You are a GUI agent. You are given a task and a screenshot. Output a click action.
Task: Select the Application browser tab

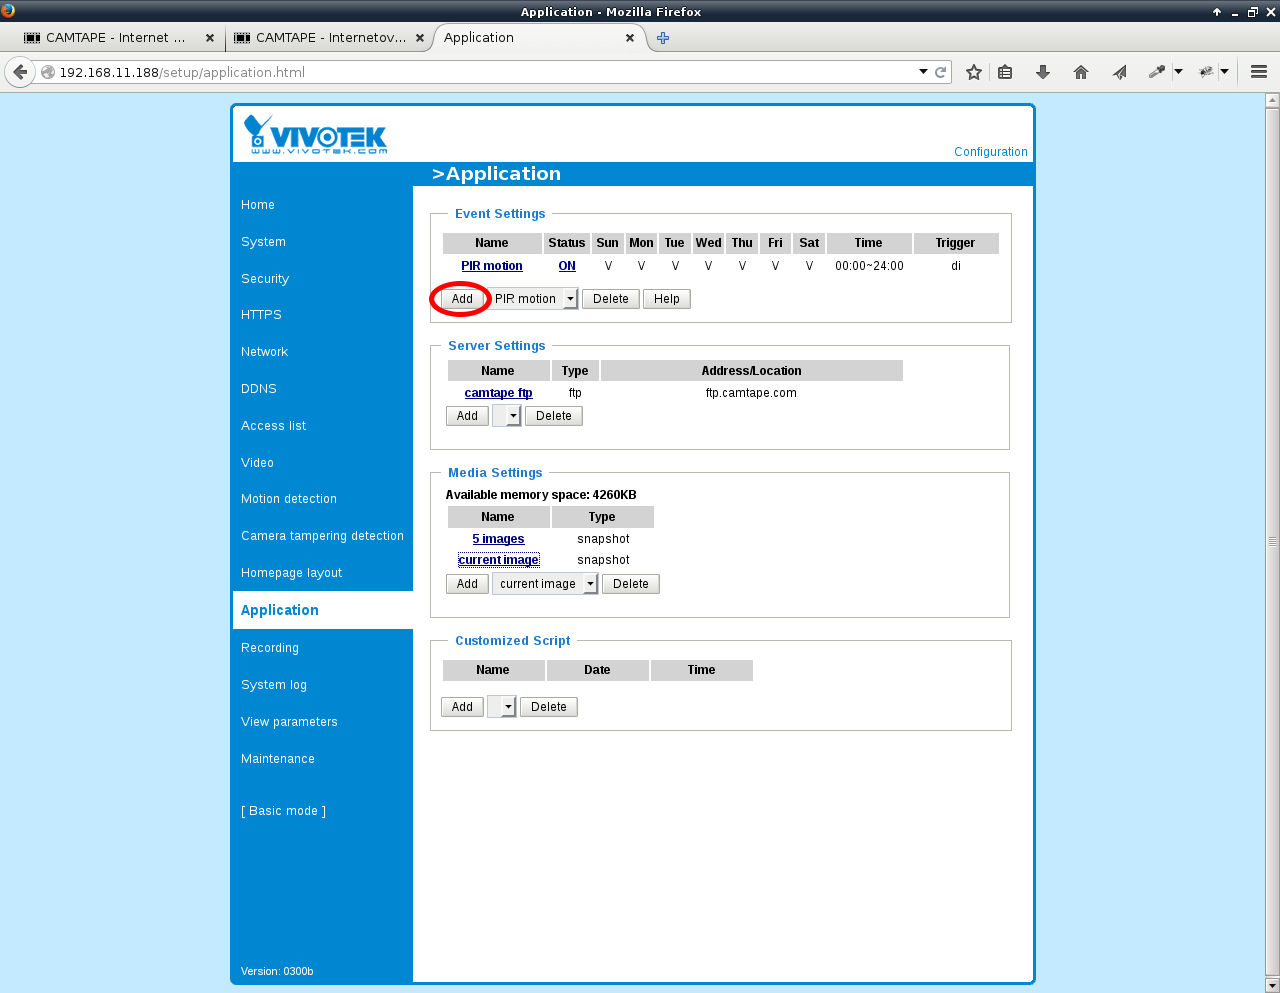pyautogui.click(x=540, y=38)
